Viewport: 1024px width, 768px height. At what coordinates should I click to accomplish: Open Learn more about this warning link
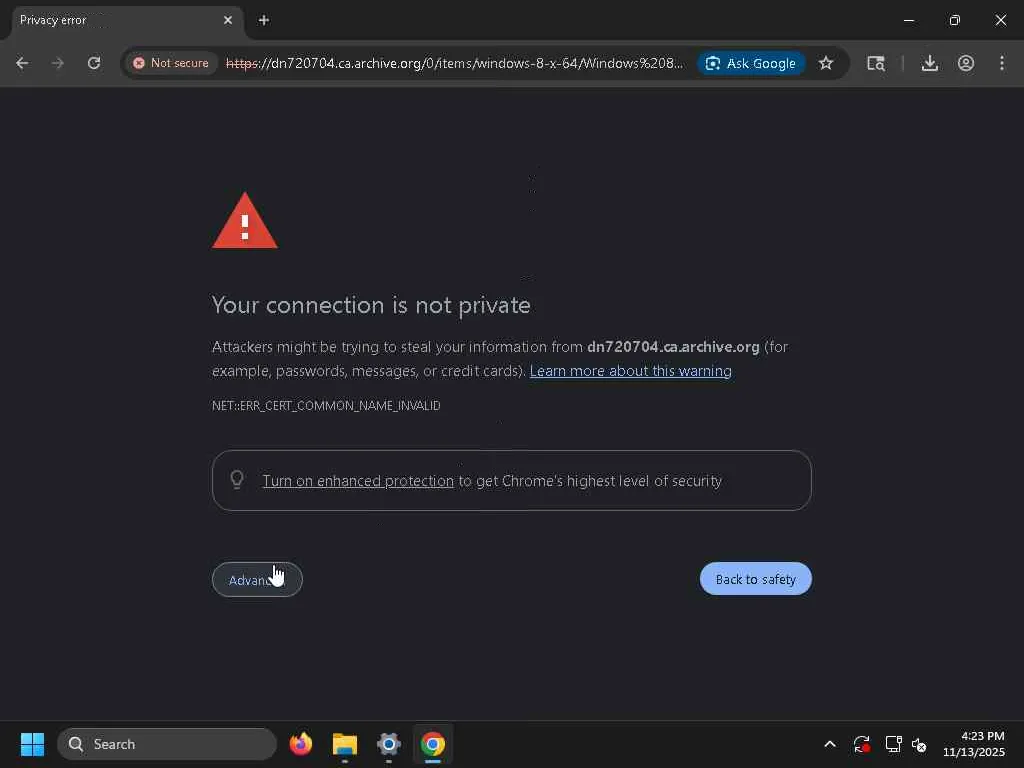[630, 371]
